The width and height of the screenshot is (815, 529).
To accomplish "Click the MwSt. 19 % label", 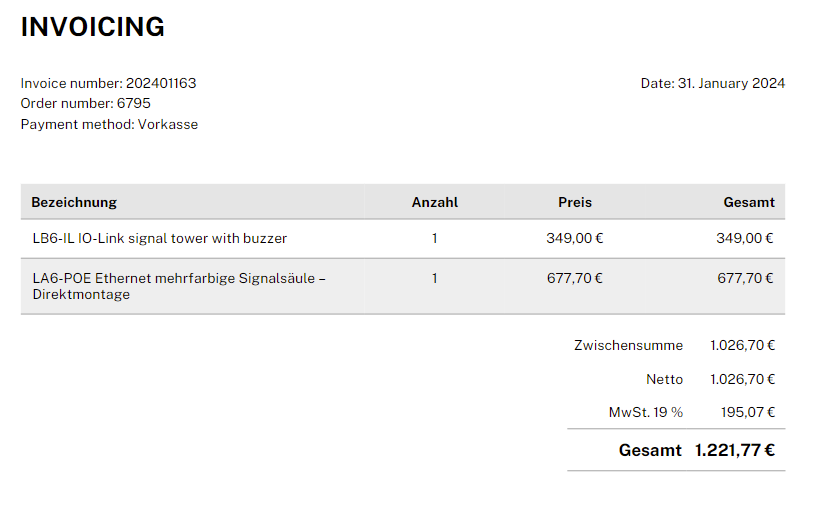I will [646, 412].
